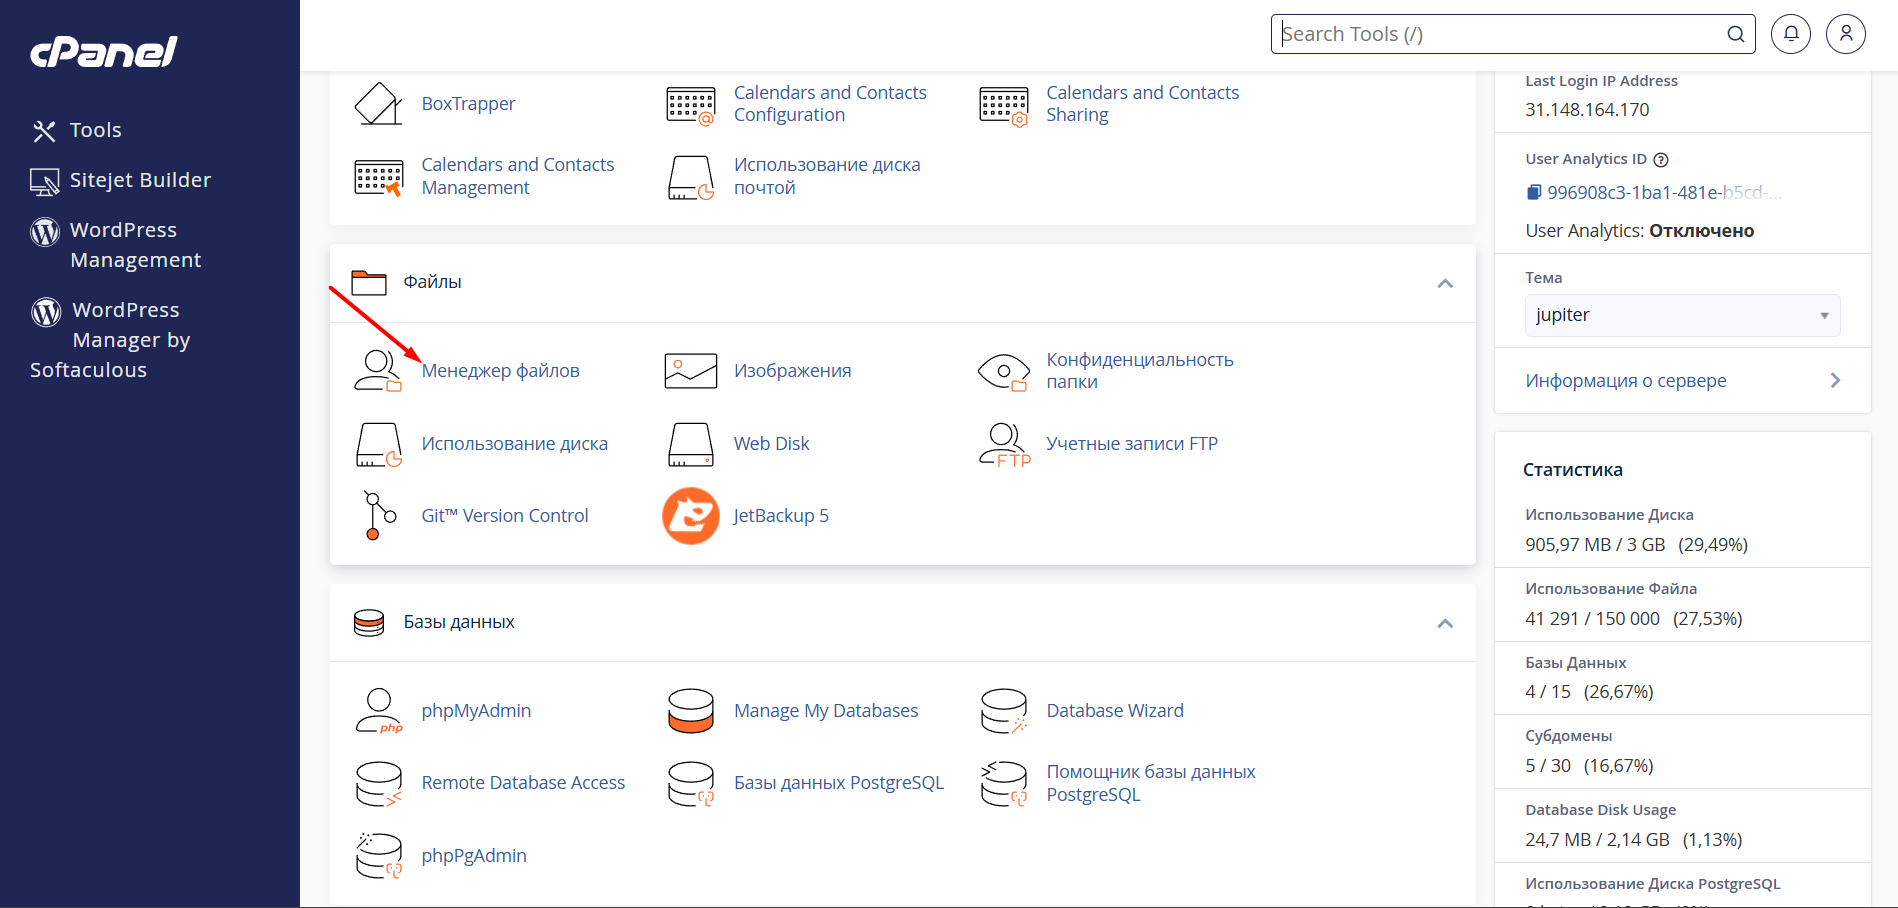The width and height of the screenshot is (1898, 908).
Task: Open the Тема jupiter dropdown
Action: [x=1682, y=315]
